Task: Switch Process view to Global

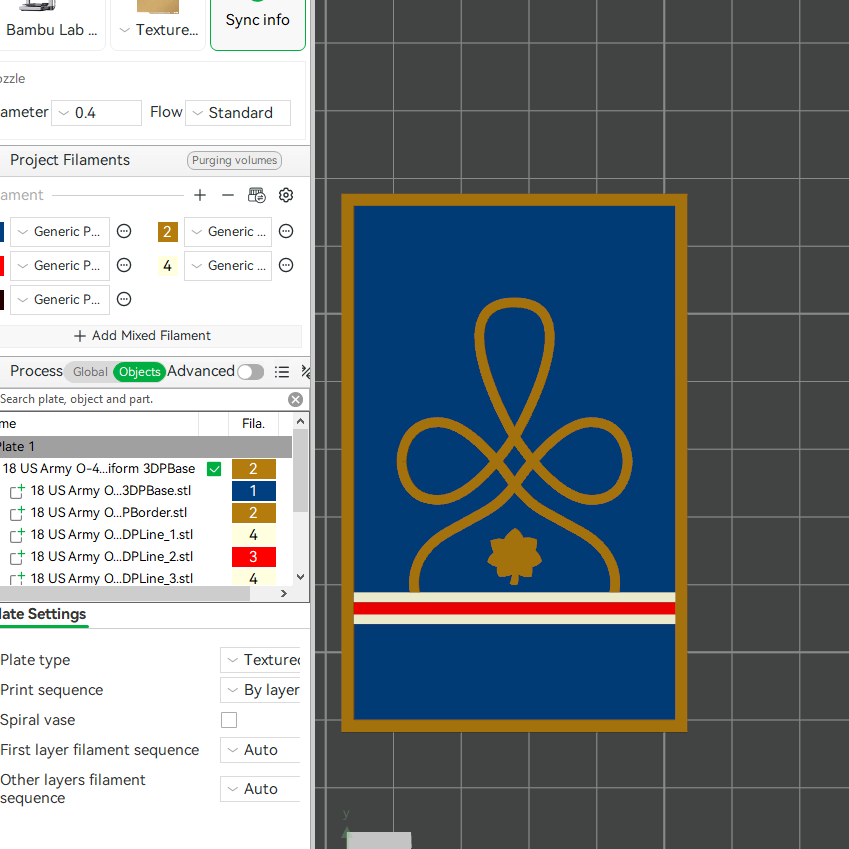Action: pos(90,372)
